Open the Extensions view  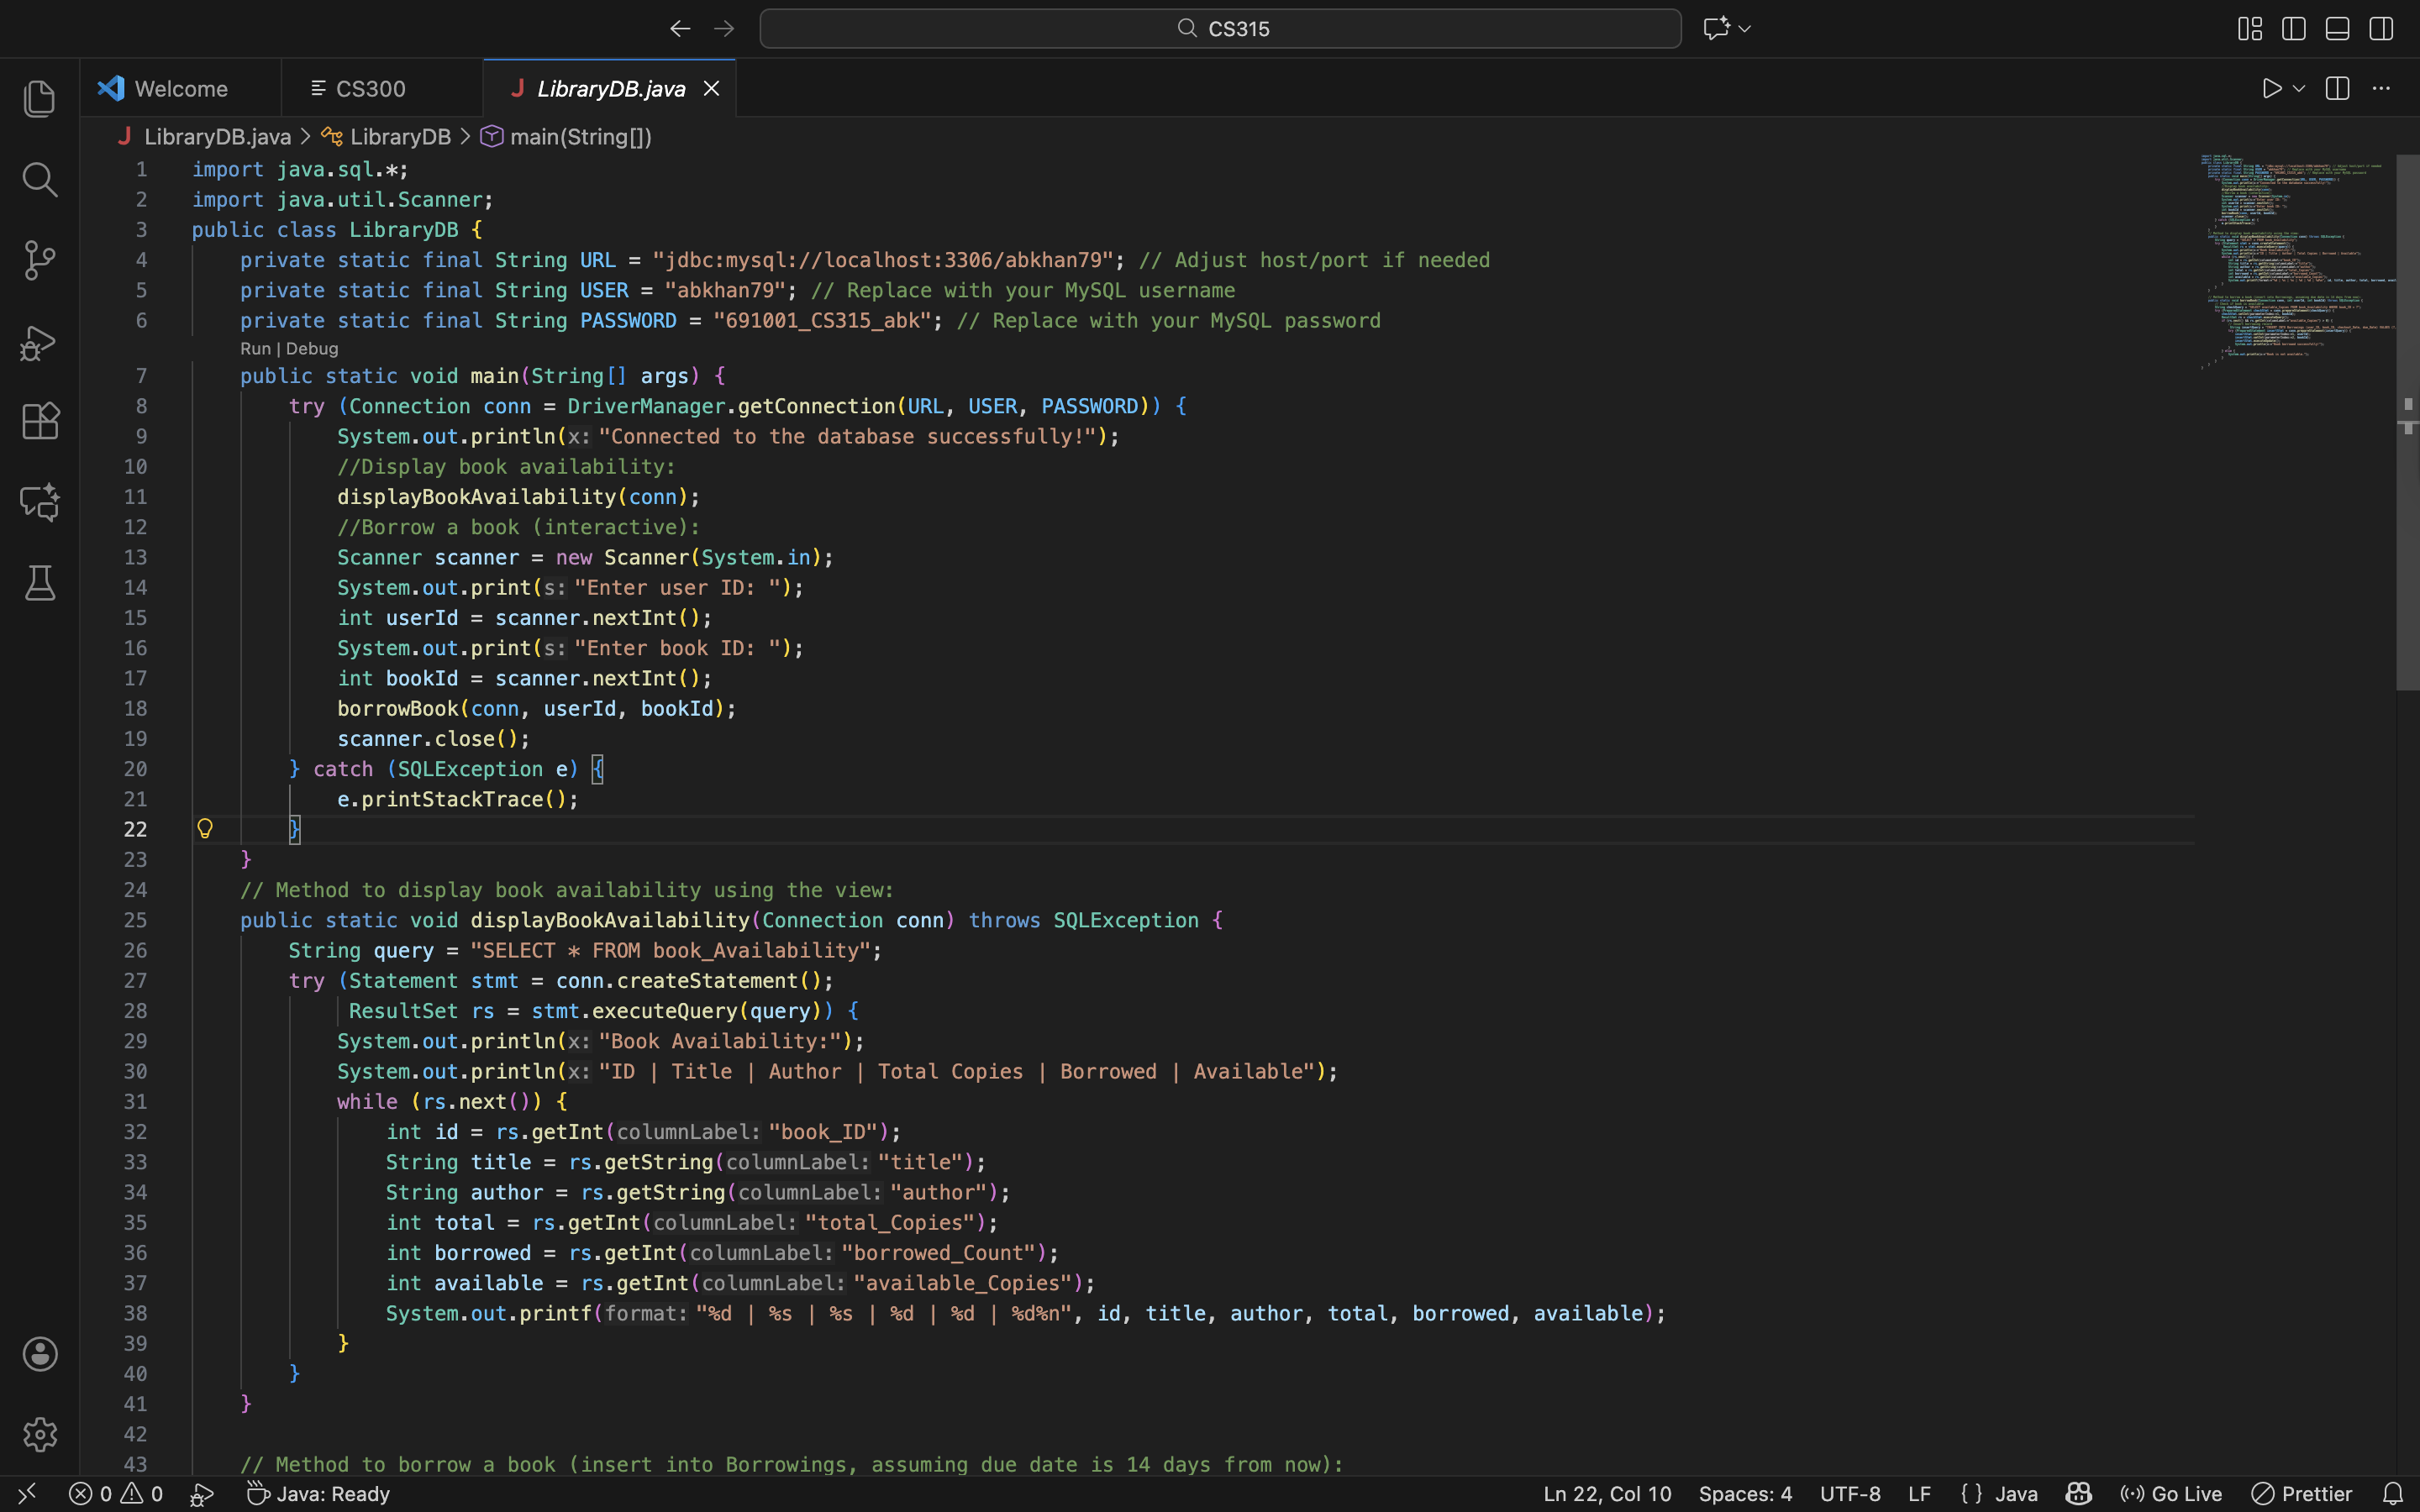(x=40, y=421)
